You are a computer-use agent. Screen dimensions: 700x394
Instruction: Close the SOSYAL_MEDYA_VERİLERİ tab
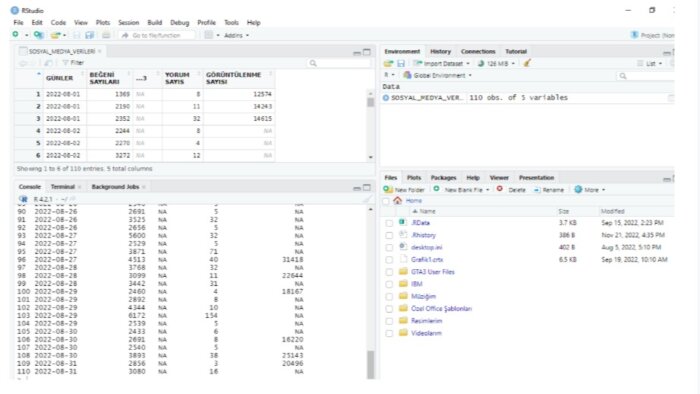pos(100,51)
